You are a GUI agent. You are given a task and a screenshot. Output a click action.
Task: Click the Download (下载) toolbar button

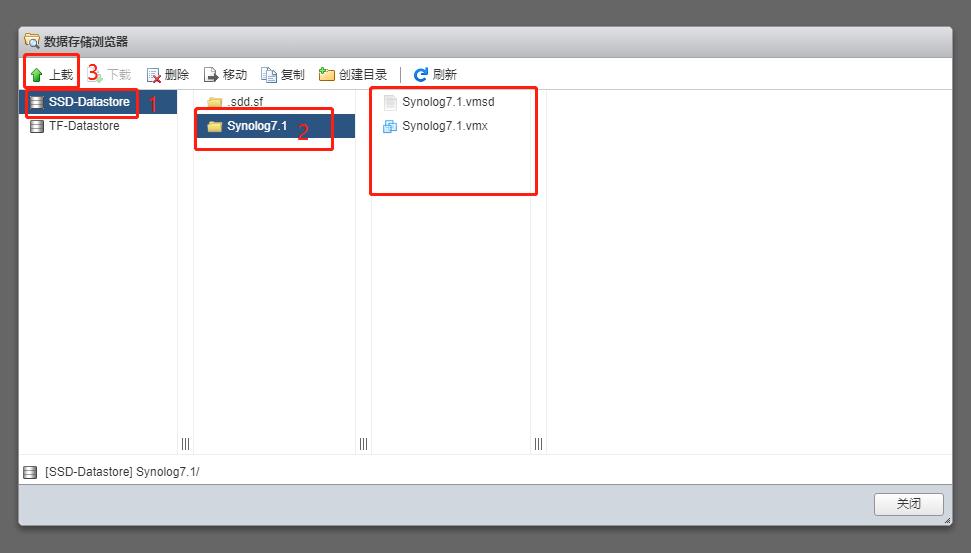[110, 75]
